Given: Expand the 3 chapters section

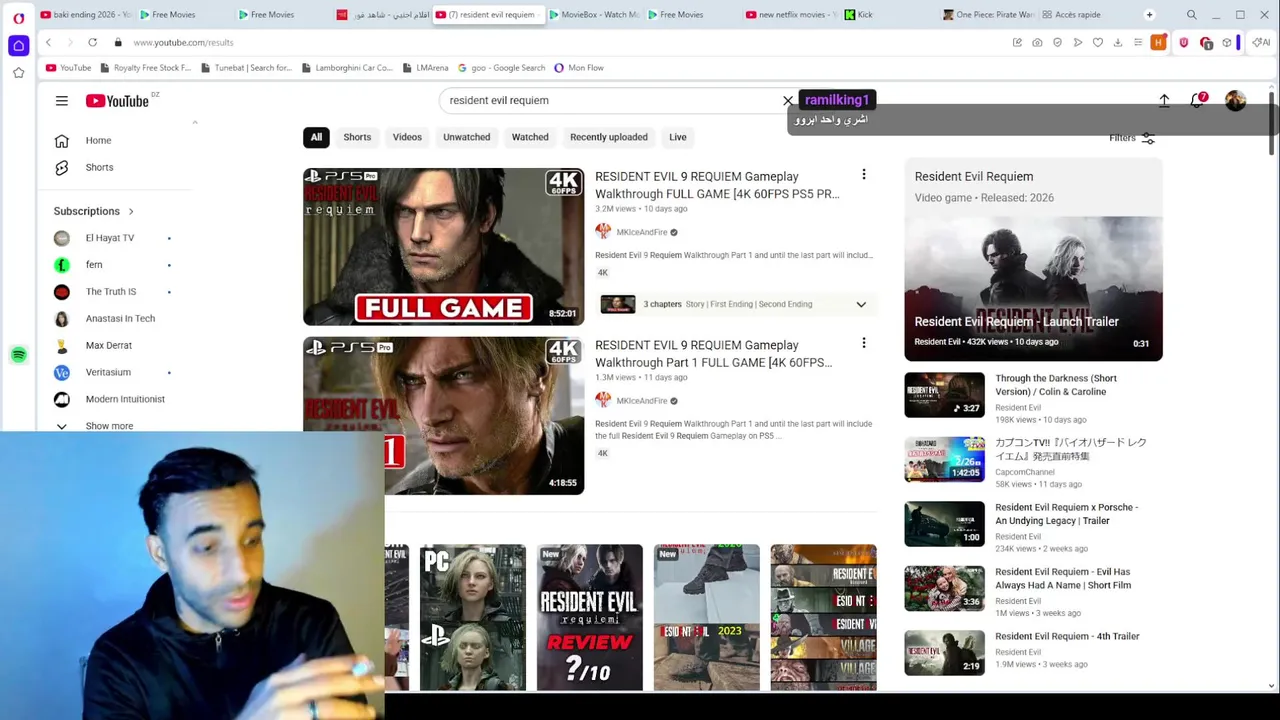Looking at the screenshot, I should [x=861, y=304].
